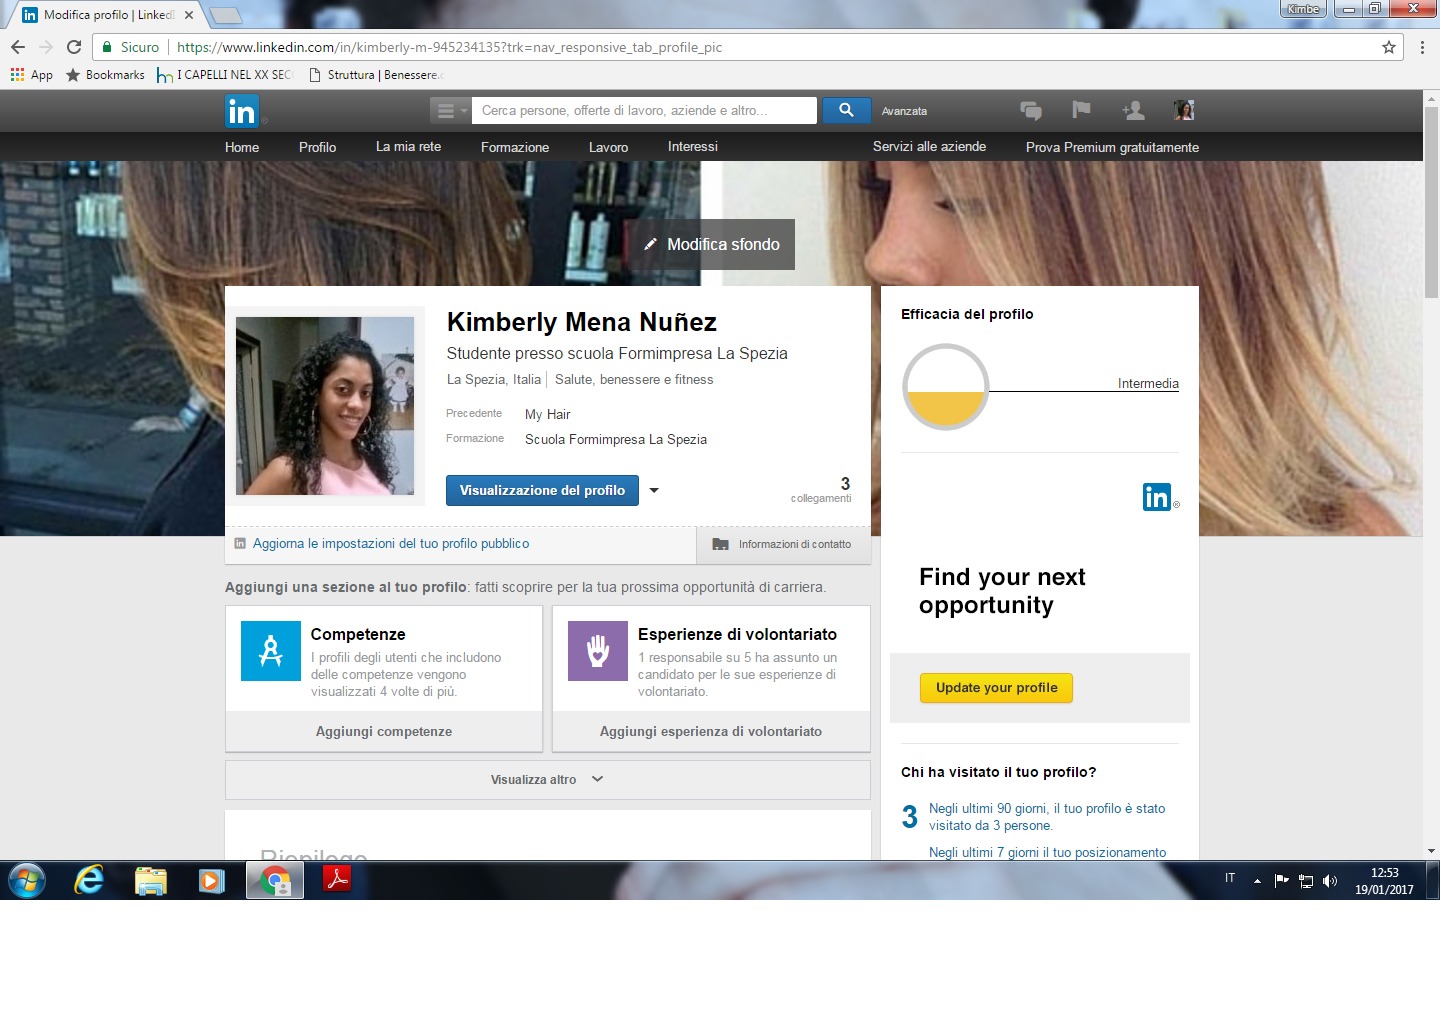Open 'Negli ultimi 7 giorni' ranking link

coord(1047,852)
